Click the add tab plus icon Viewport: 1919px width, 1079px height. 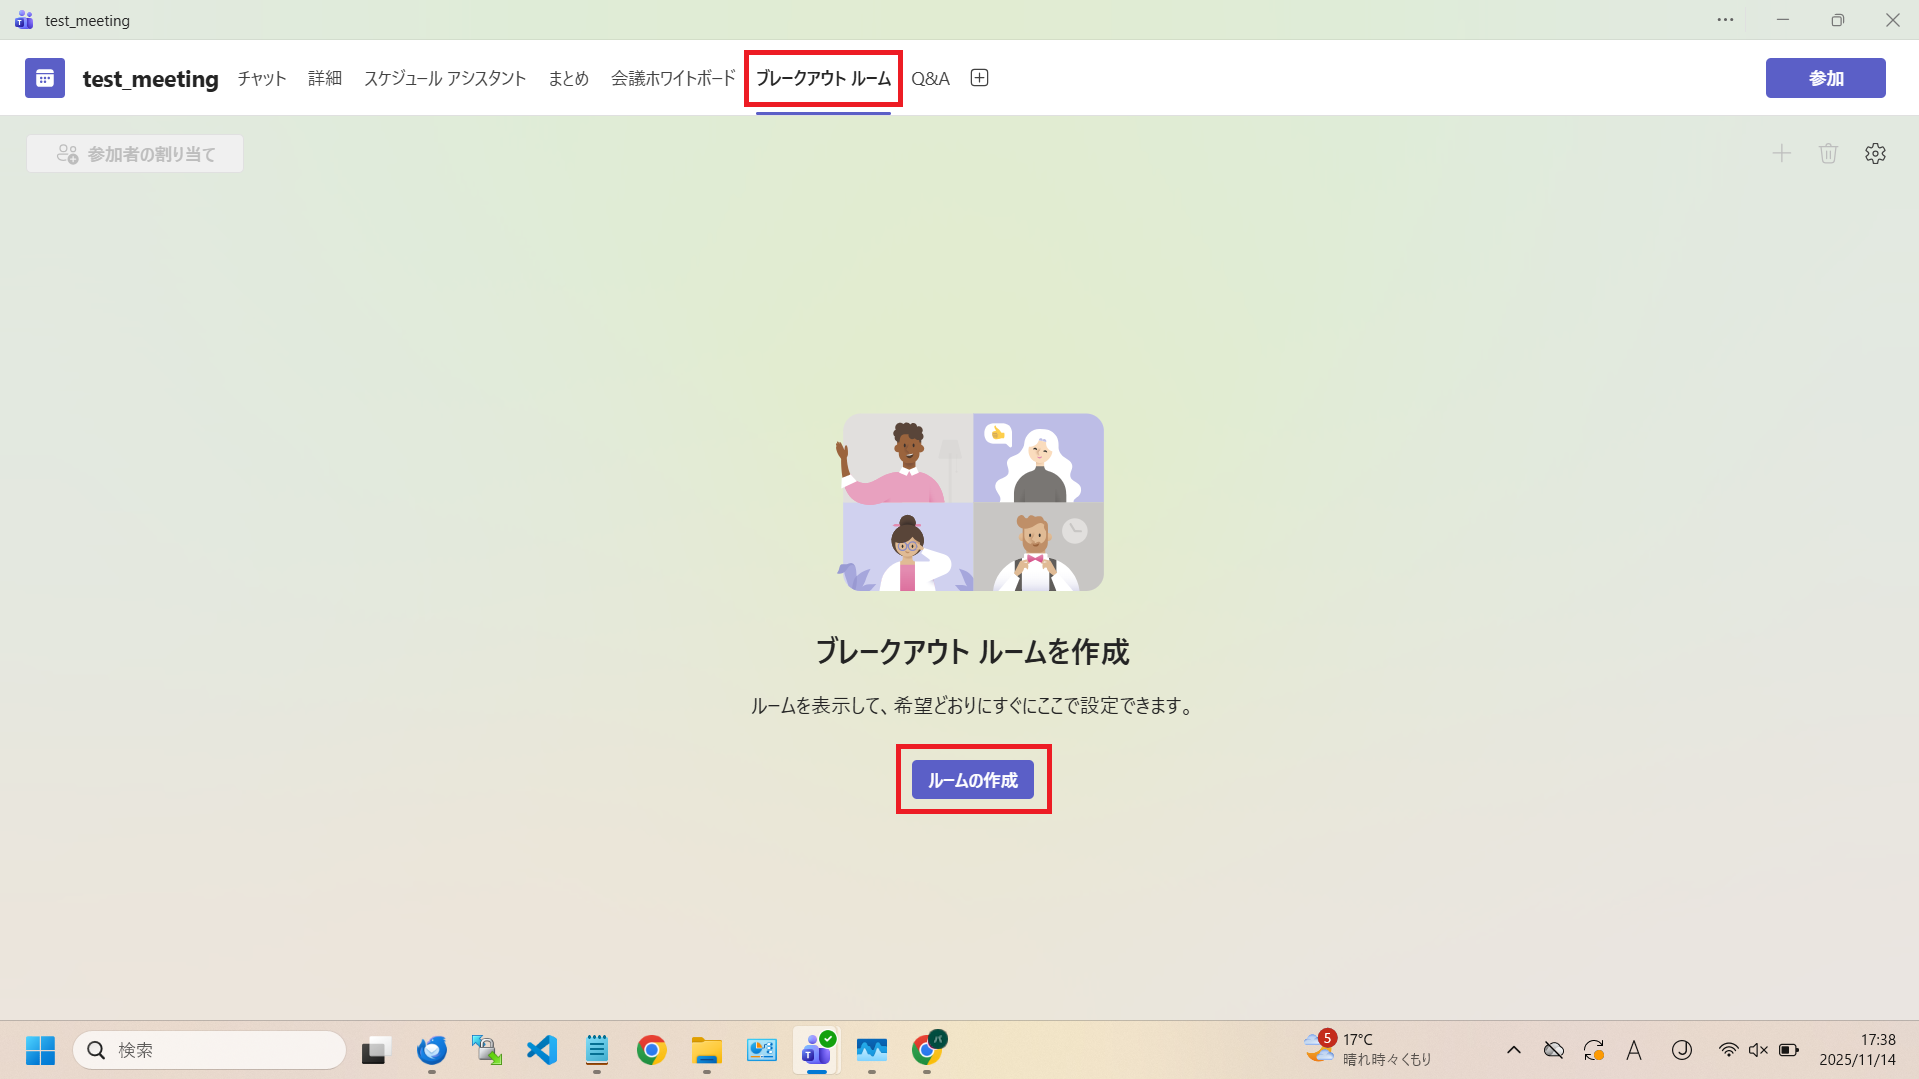979,78
